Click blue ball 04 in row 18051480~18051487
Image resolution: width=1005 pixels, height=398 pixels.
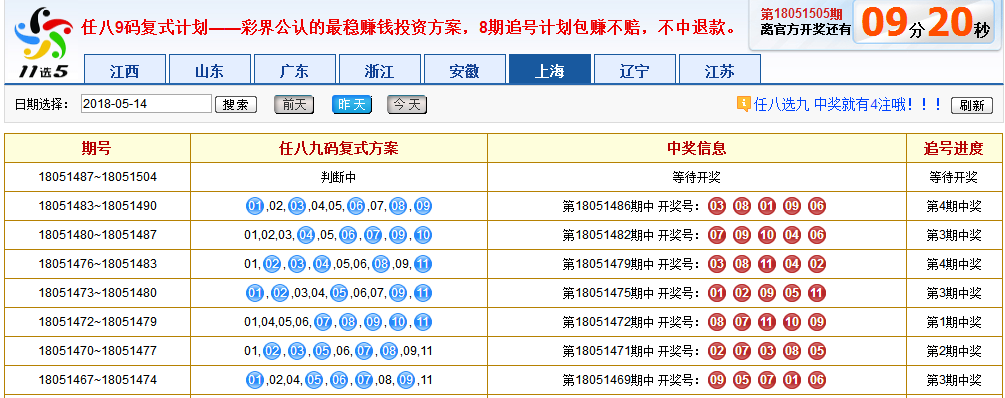(306, 235)
